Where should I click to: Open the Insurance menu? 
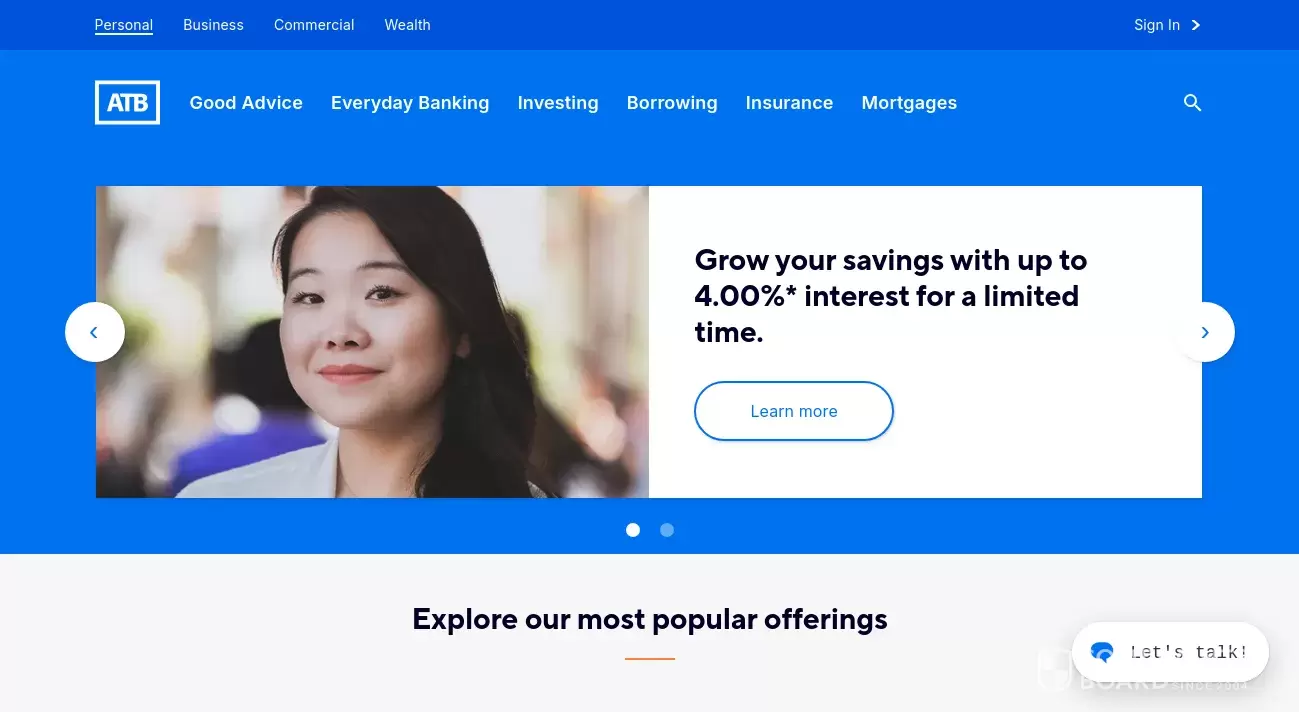789,103
